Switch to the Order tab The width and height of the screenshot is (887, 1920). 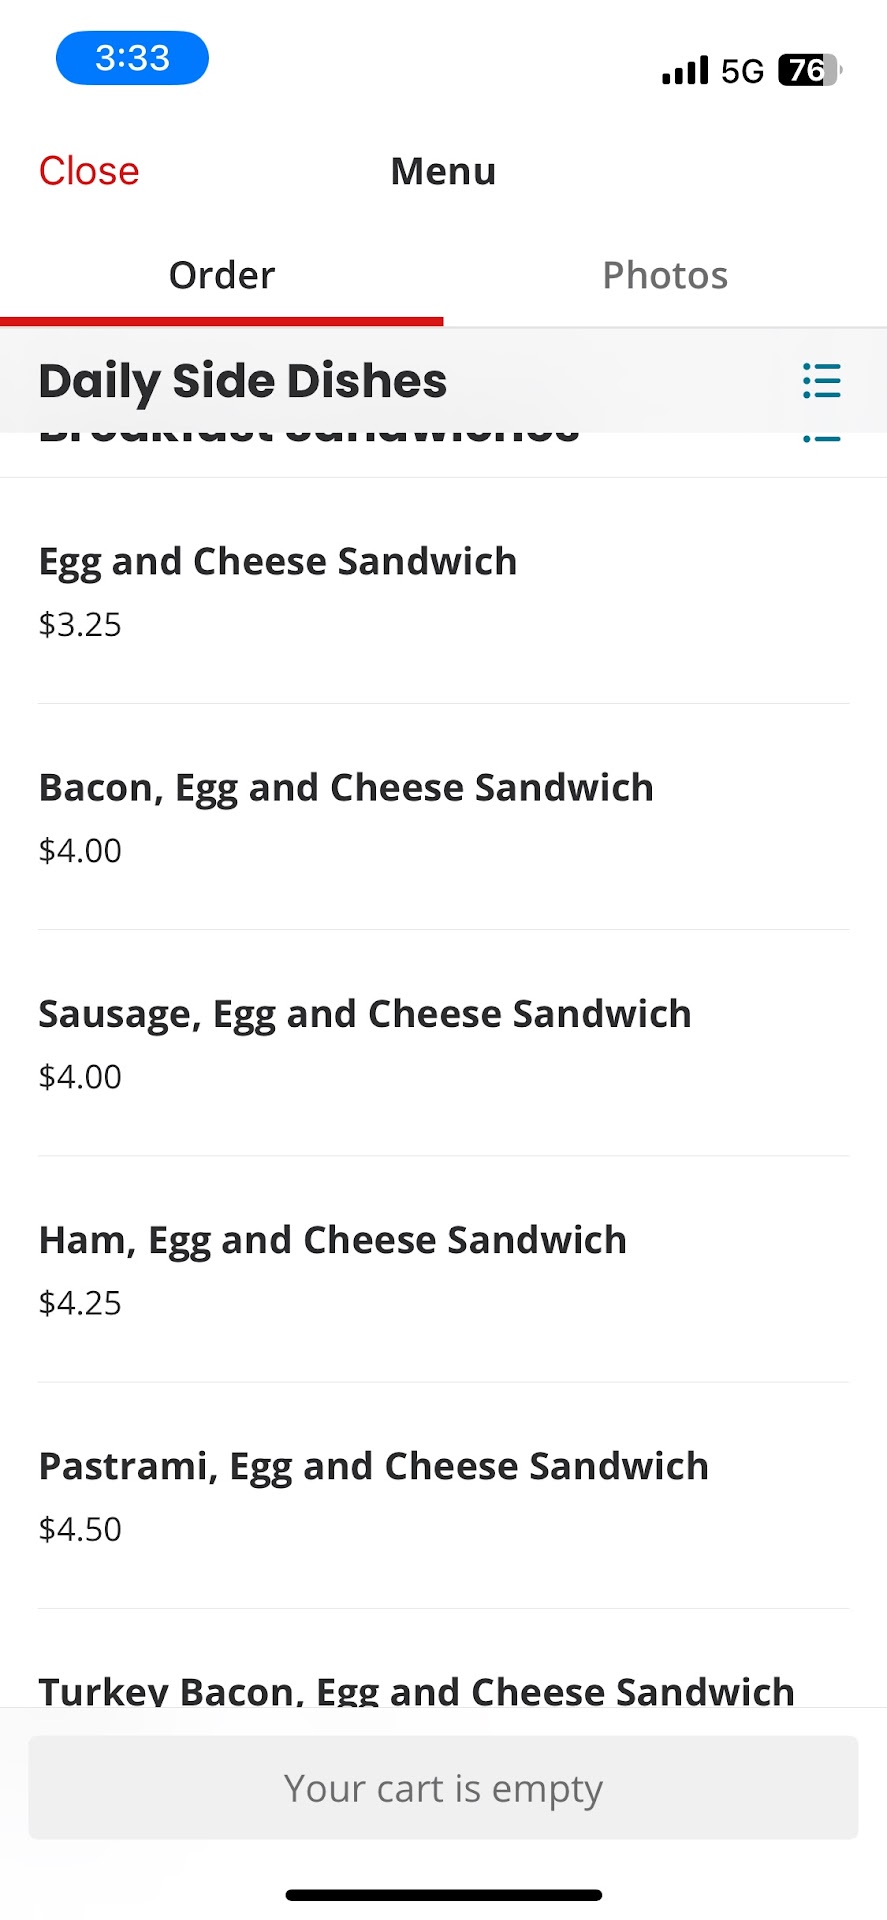(x=221, y=275)
